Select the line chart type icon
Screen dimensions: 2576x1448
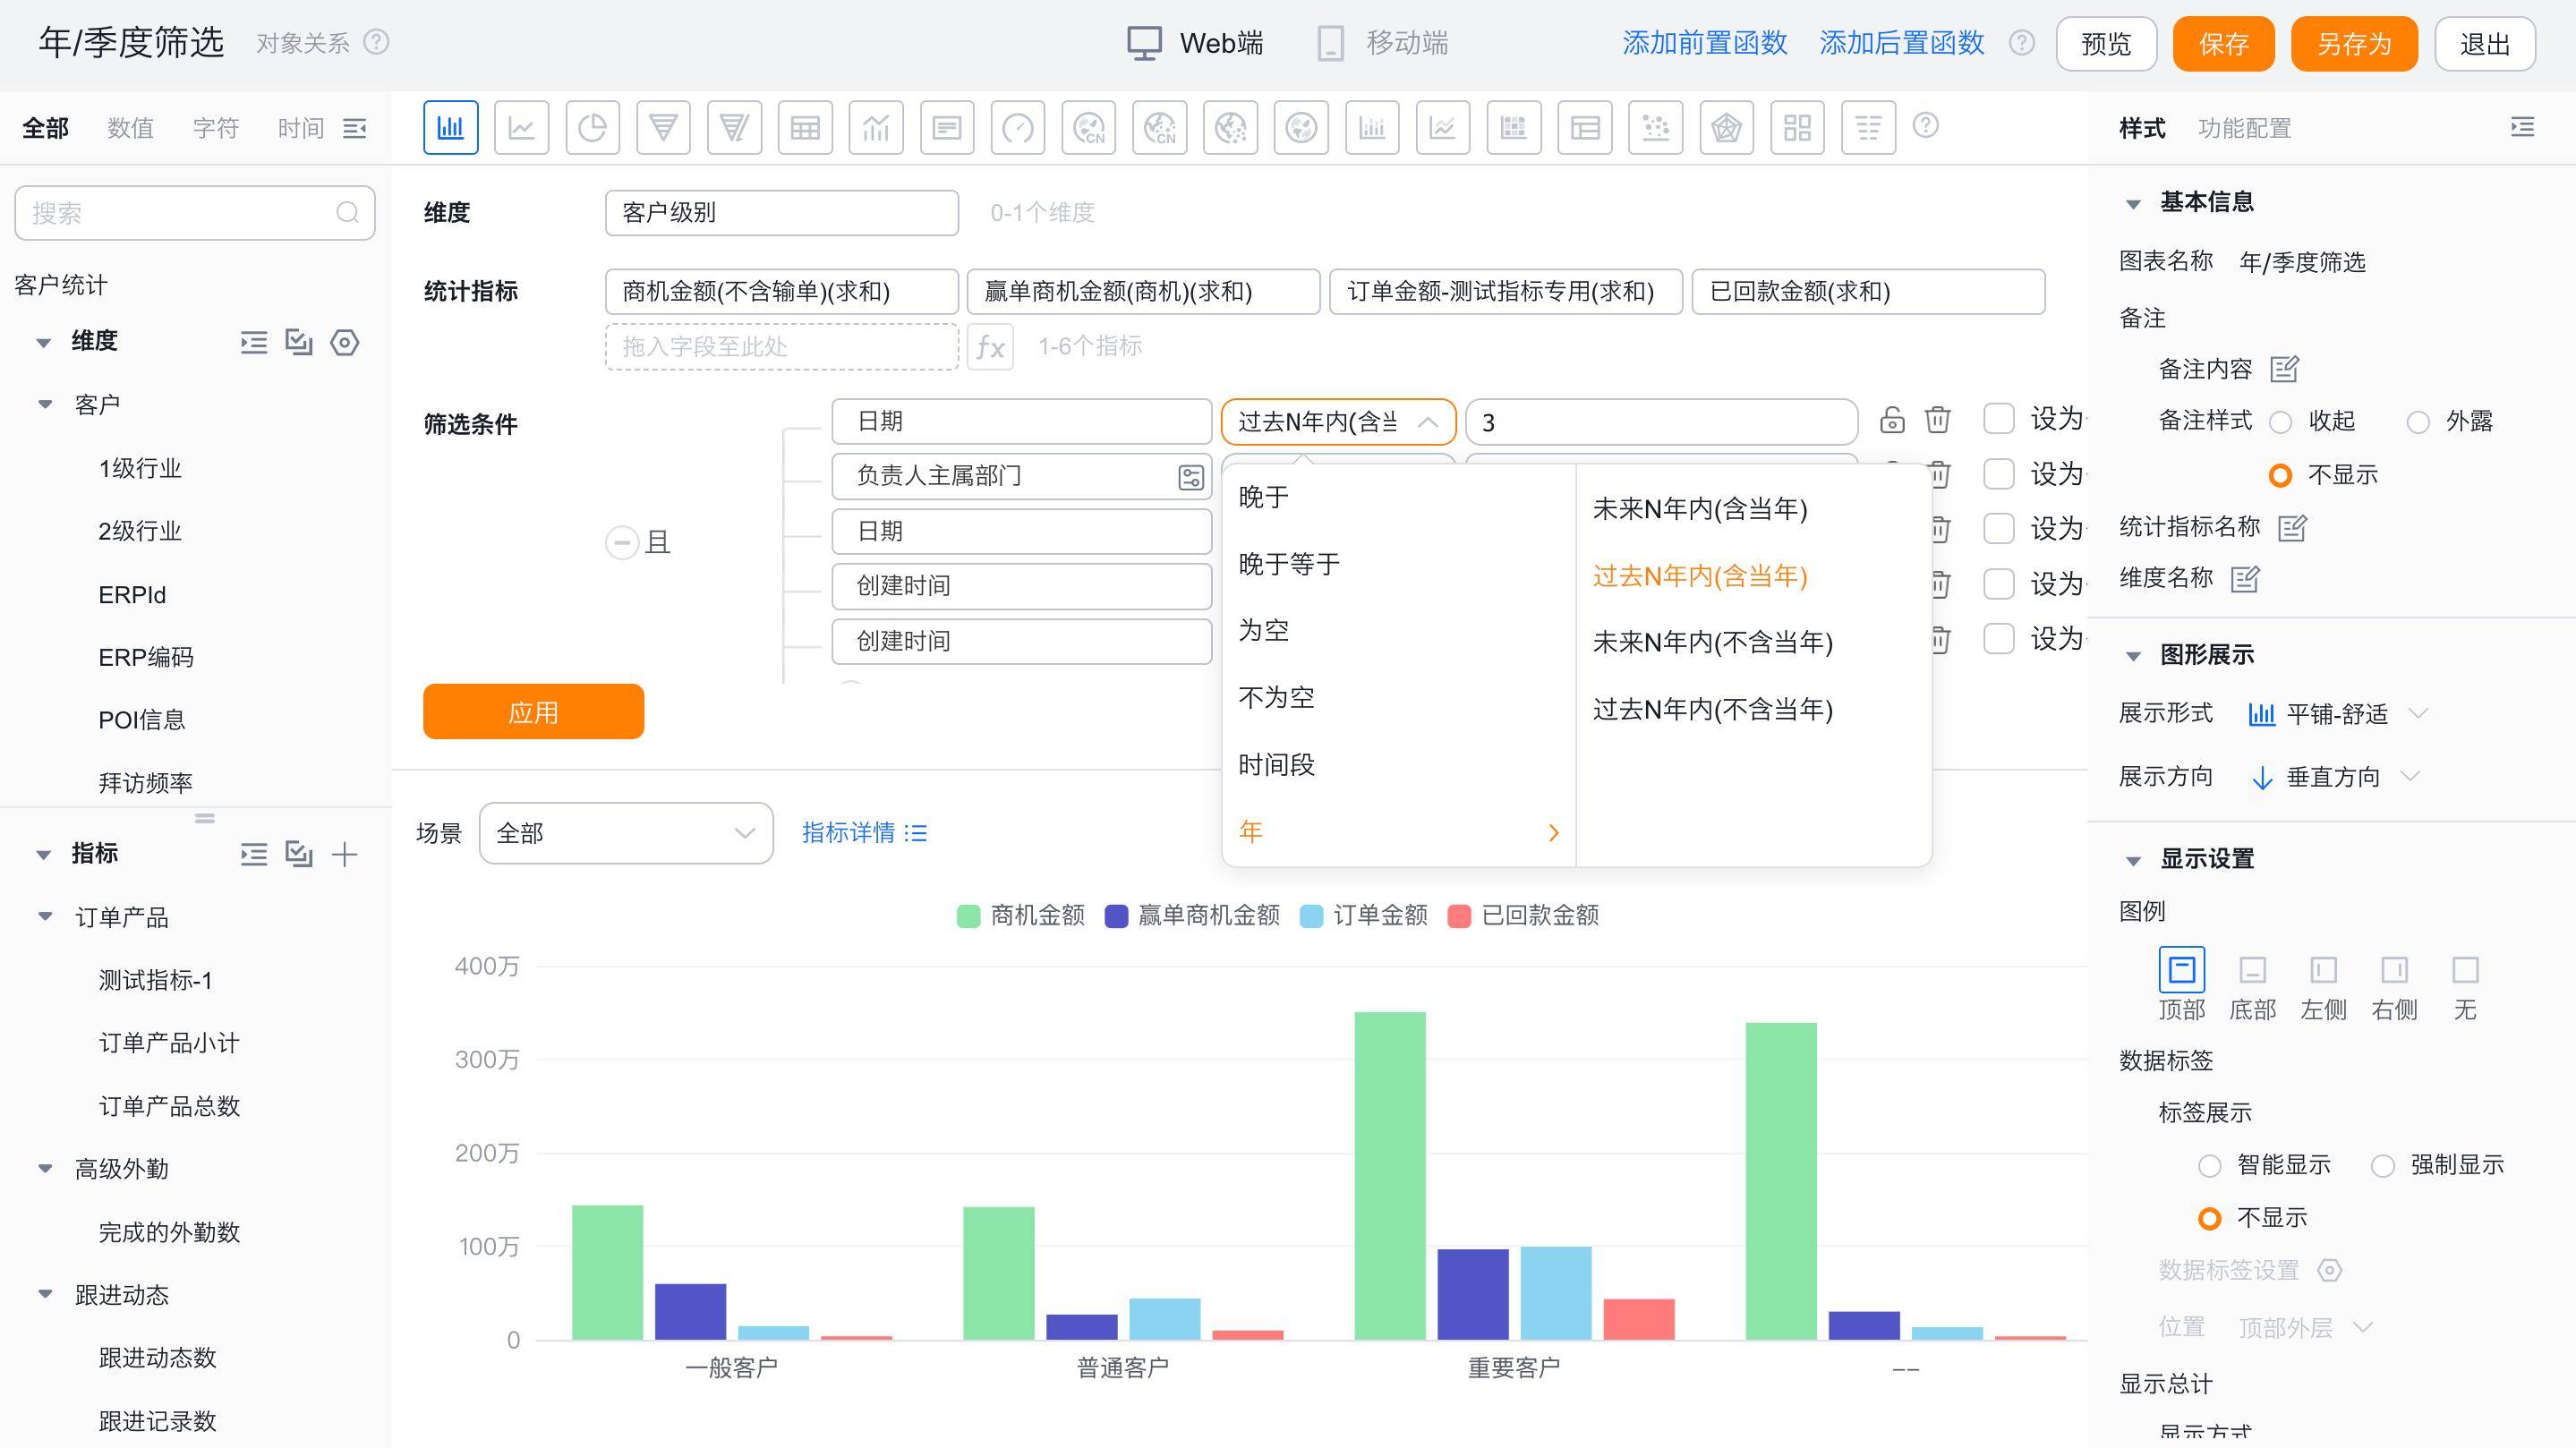(x=521, y=128)
